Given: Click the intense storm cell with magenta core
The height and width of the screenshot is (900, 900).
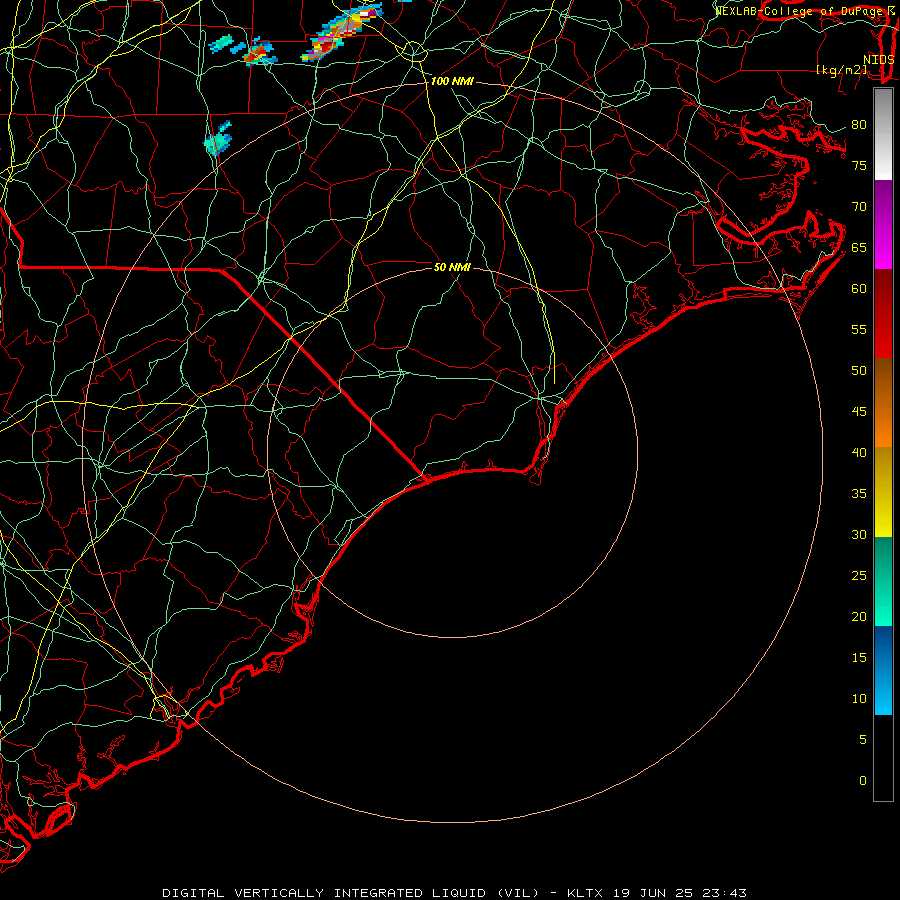Looking at the screenshot, I should pos(342,32).
